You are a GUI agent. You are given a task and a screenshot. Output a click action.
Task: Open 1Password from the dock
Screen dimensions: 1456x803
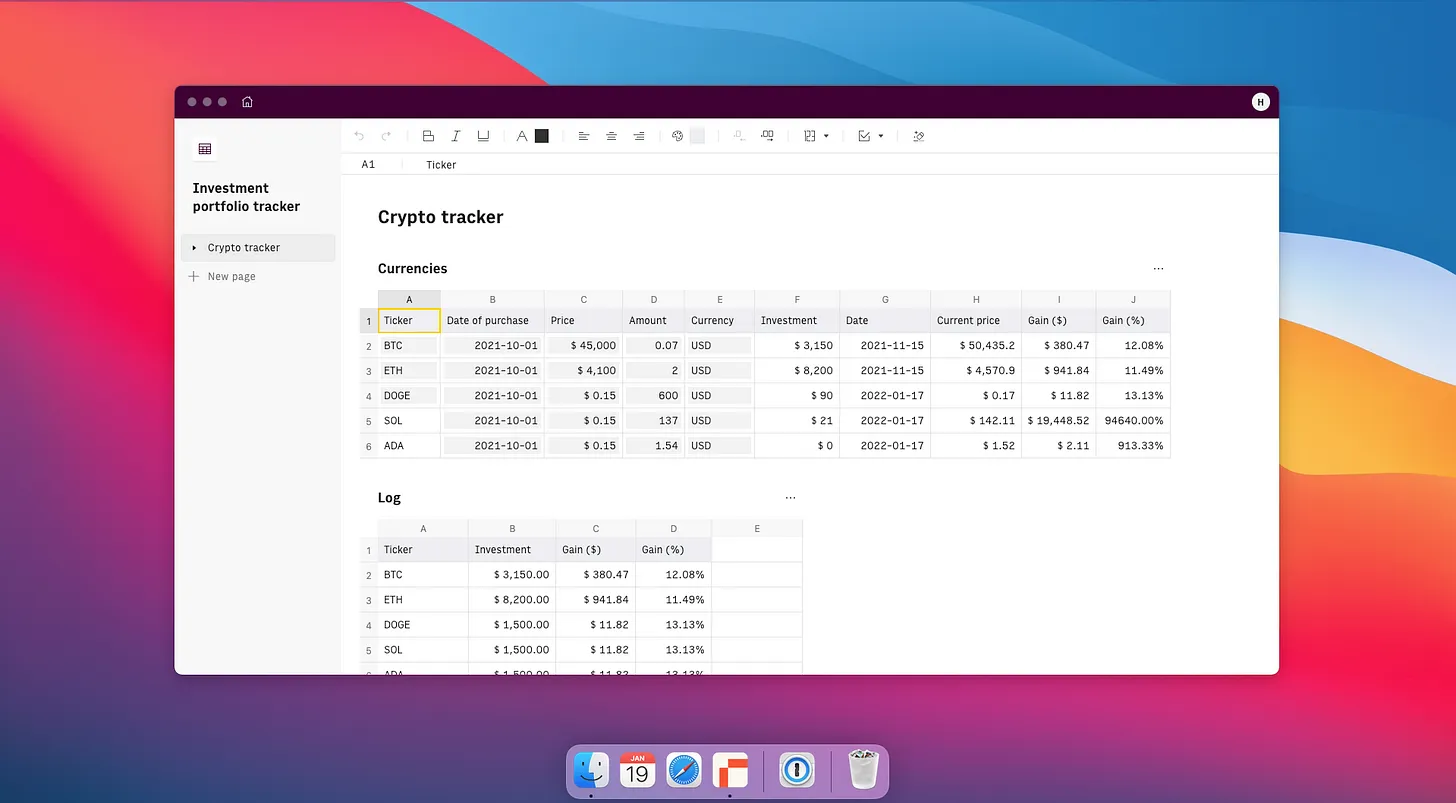[x=798, y=772]
